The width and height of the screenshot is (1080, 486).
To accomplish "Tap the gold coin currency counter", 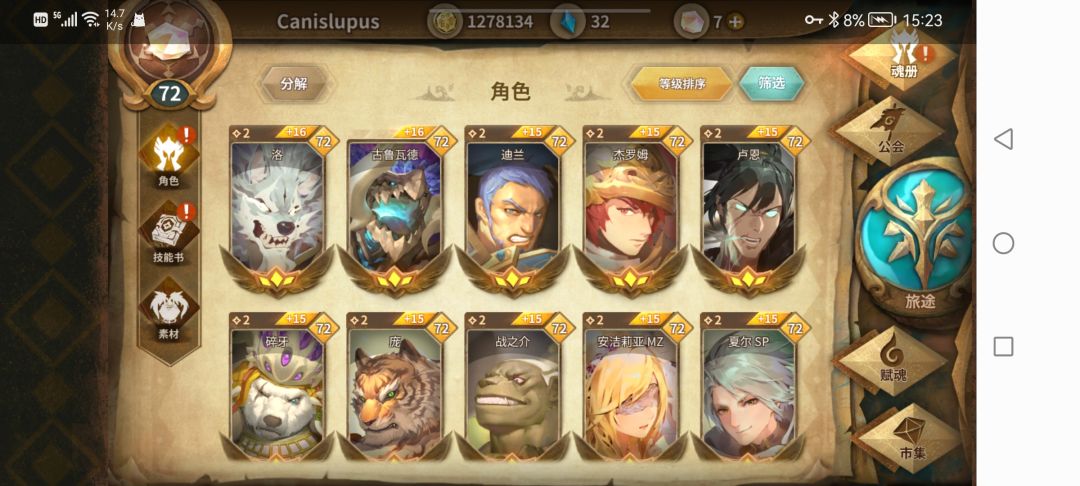I will [481, 22].
